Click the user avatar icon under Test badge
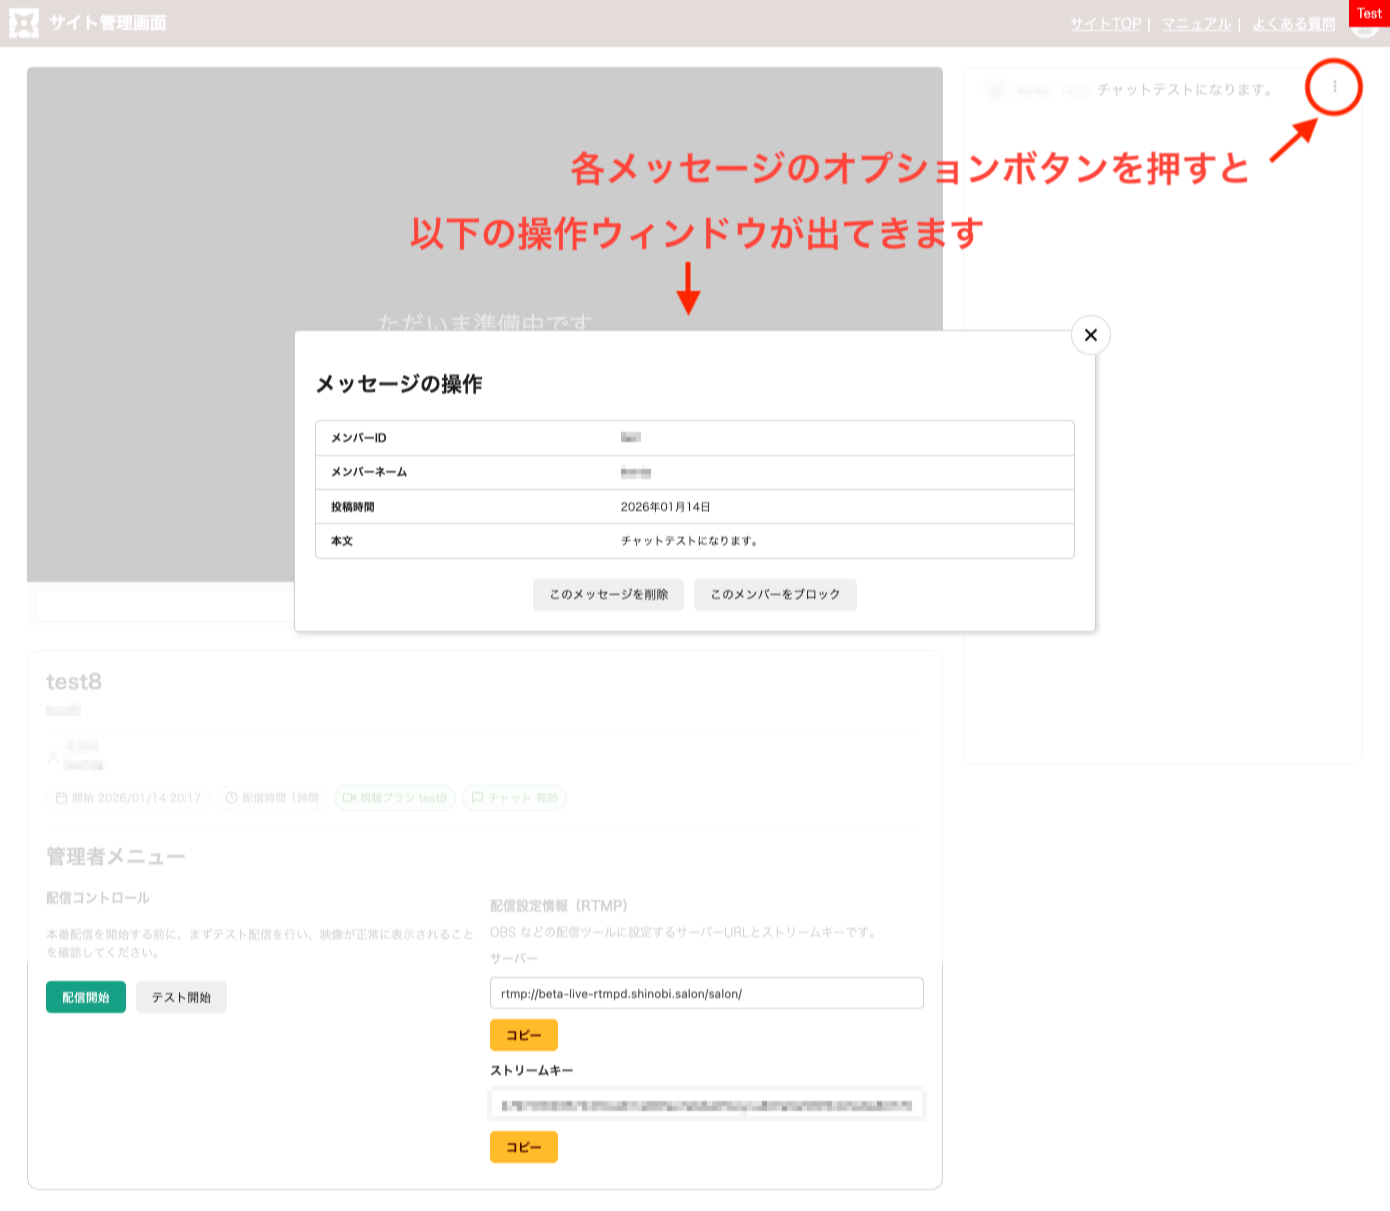This screenshot has width=1390, height=1211. click(1364, 28)
